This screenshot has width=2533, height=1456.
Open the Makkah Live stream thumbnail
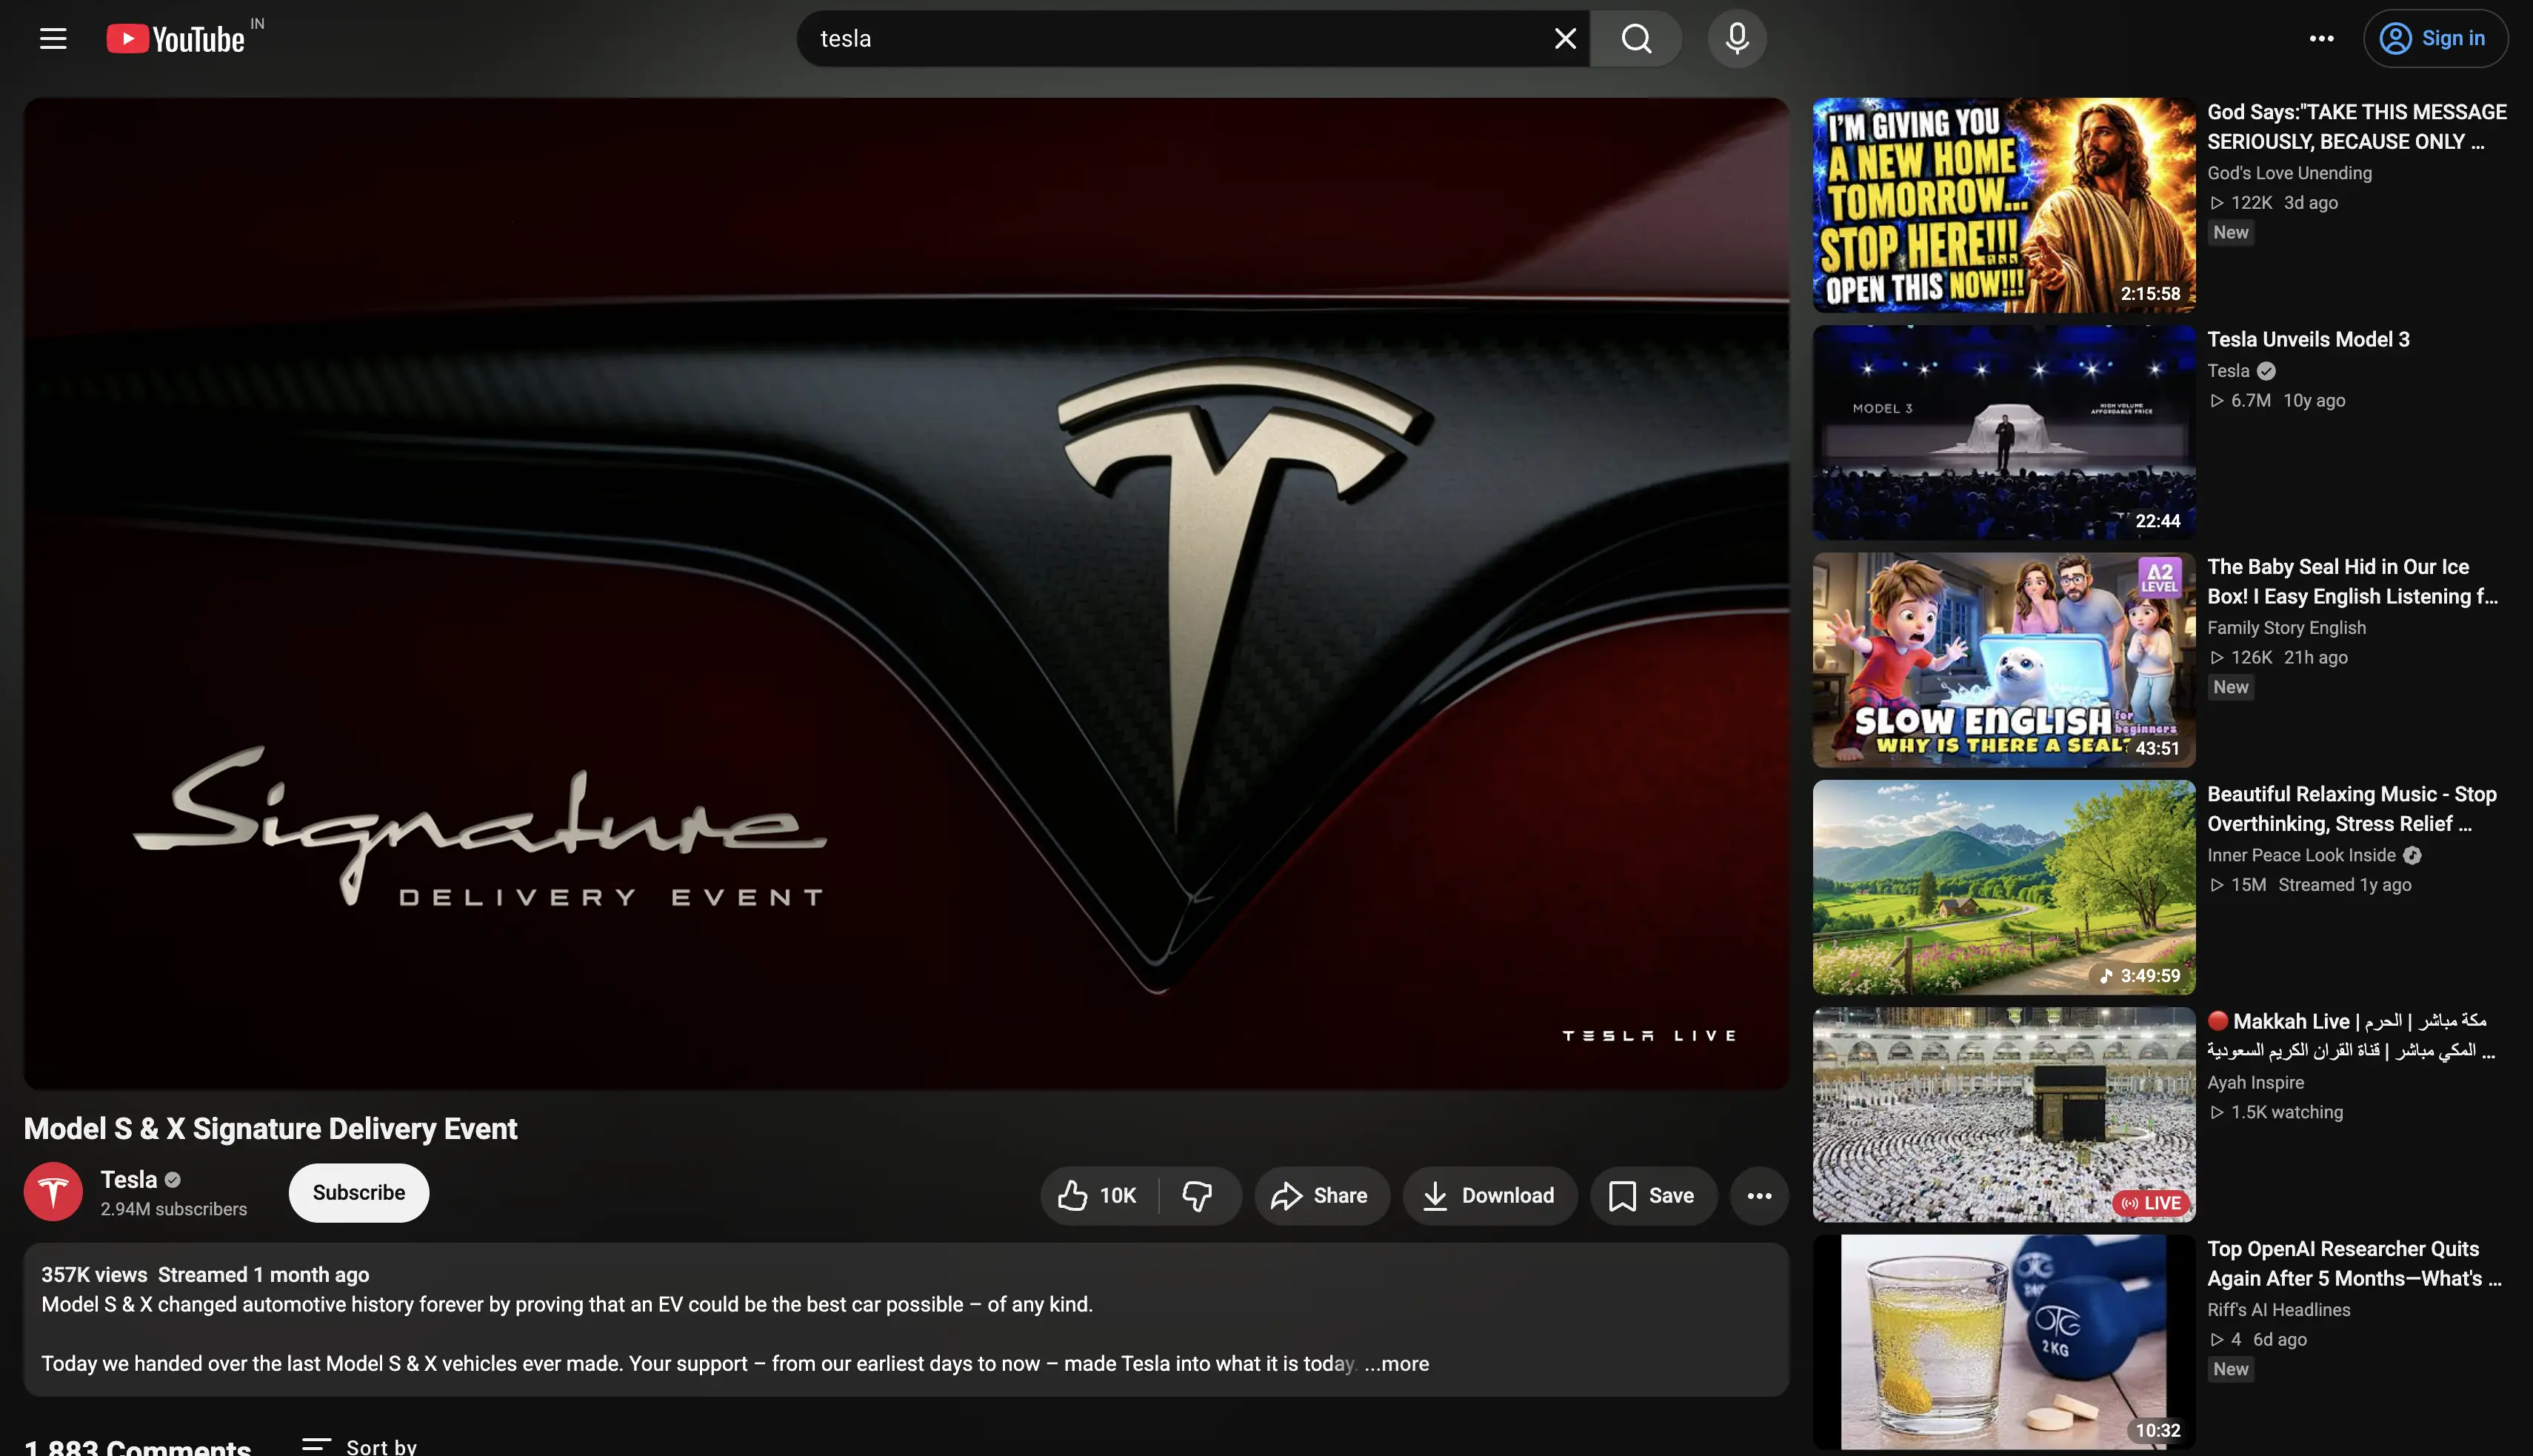[x=2004, y=1115]
